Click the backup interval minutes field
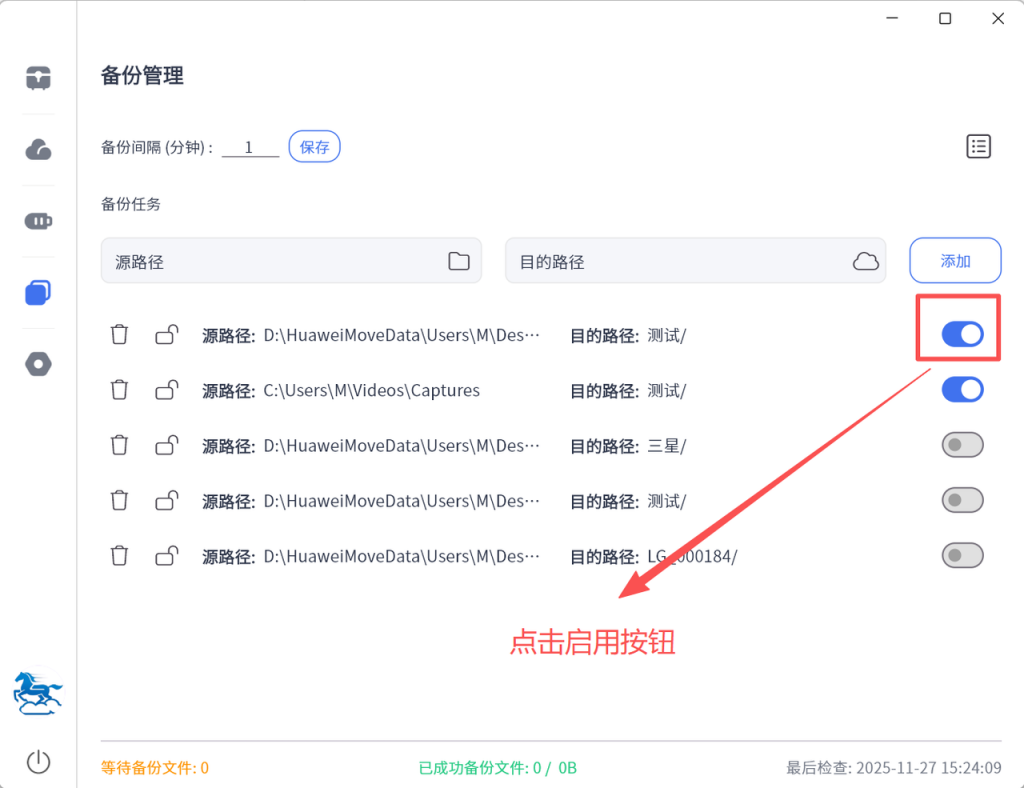The width and height of the screenshot is (1024, 788). pos(250,147)
